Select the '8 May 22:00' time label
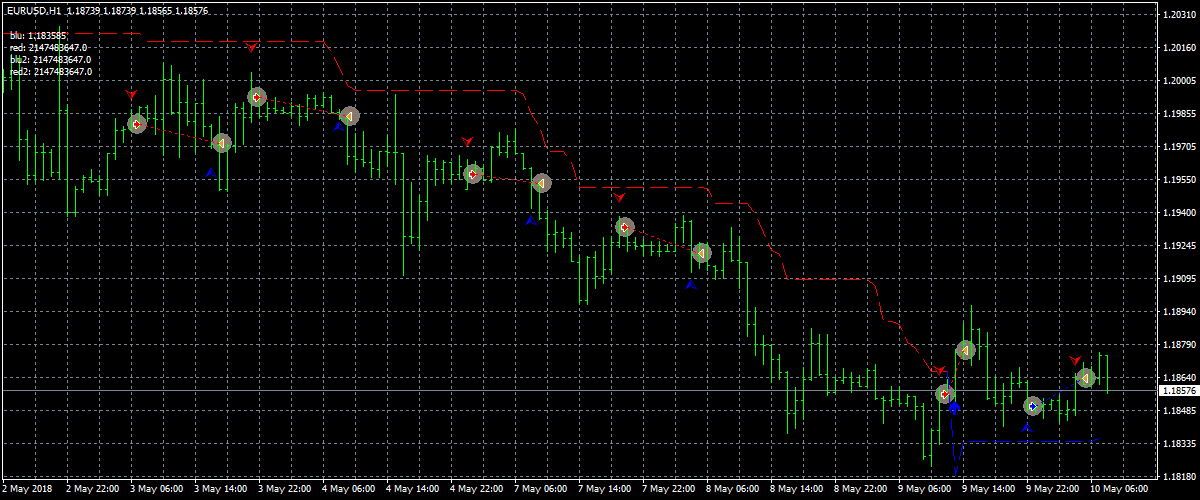 (860, 491)
